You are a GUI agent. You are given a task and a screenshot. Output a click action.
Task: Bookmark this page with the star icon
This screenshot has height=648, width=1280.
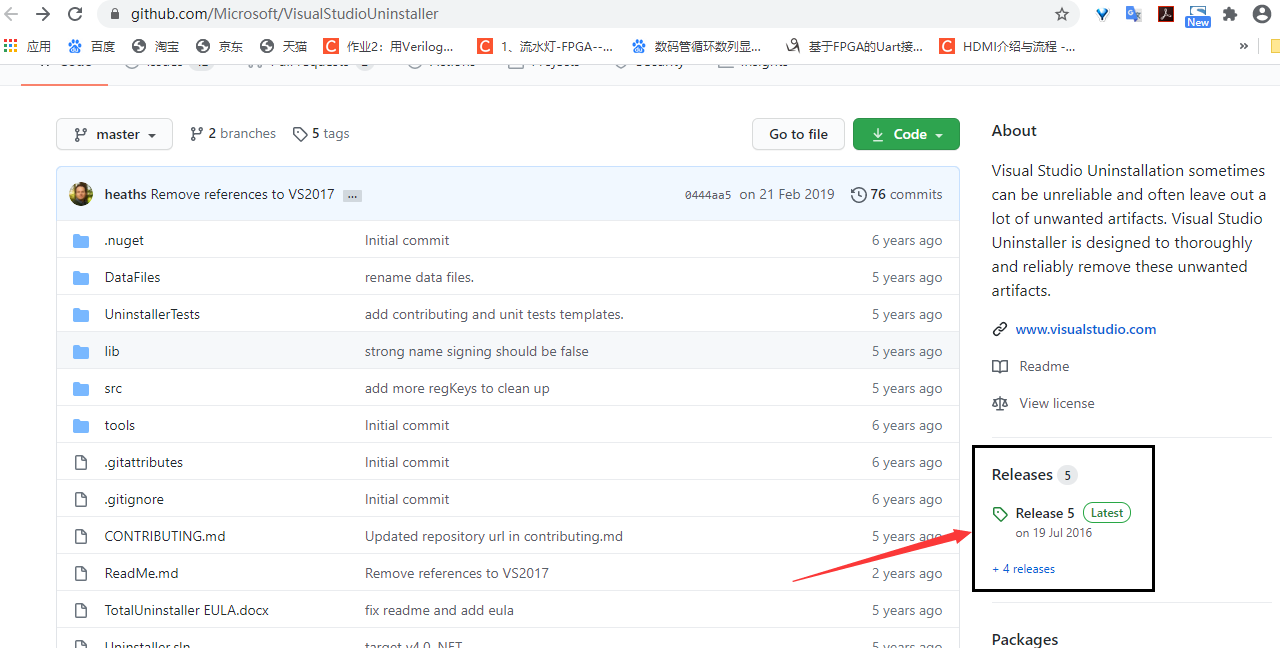tap(1062, 14)
